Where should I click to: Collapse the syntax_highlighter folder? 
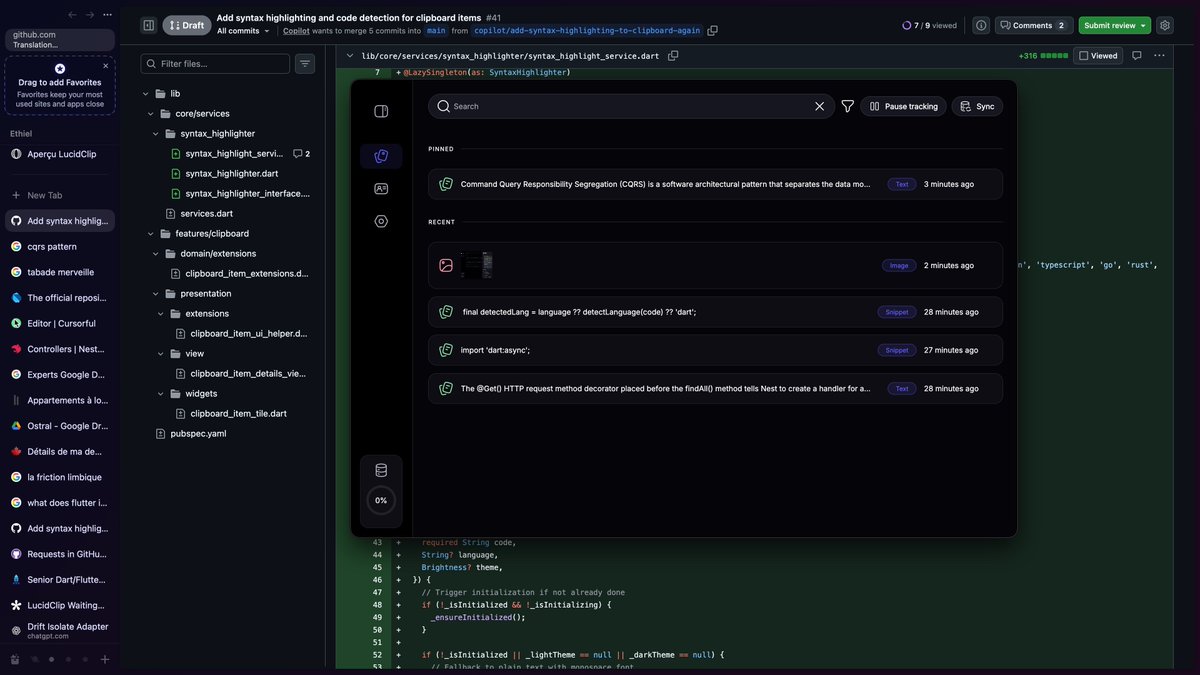156,133
